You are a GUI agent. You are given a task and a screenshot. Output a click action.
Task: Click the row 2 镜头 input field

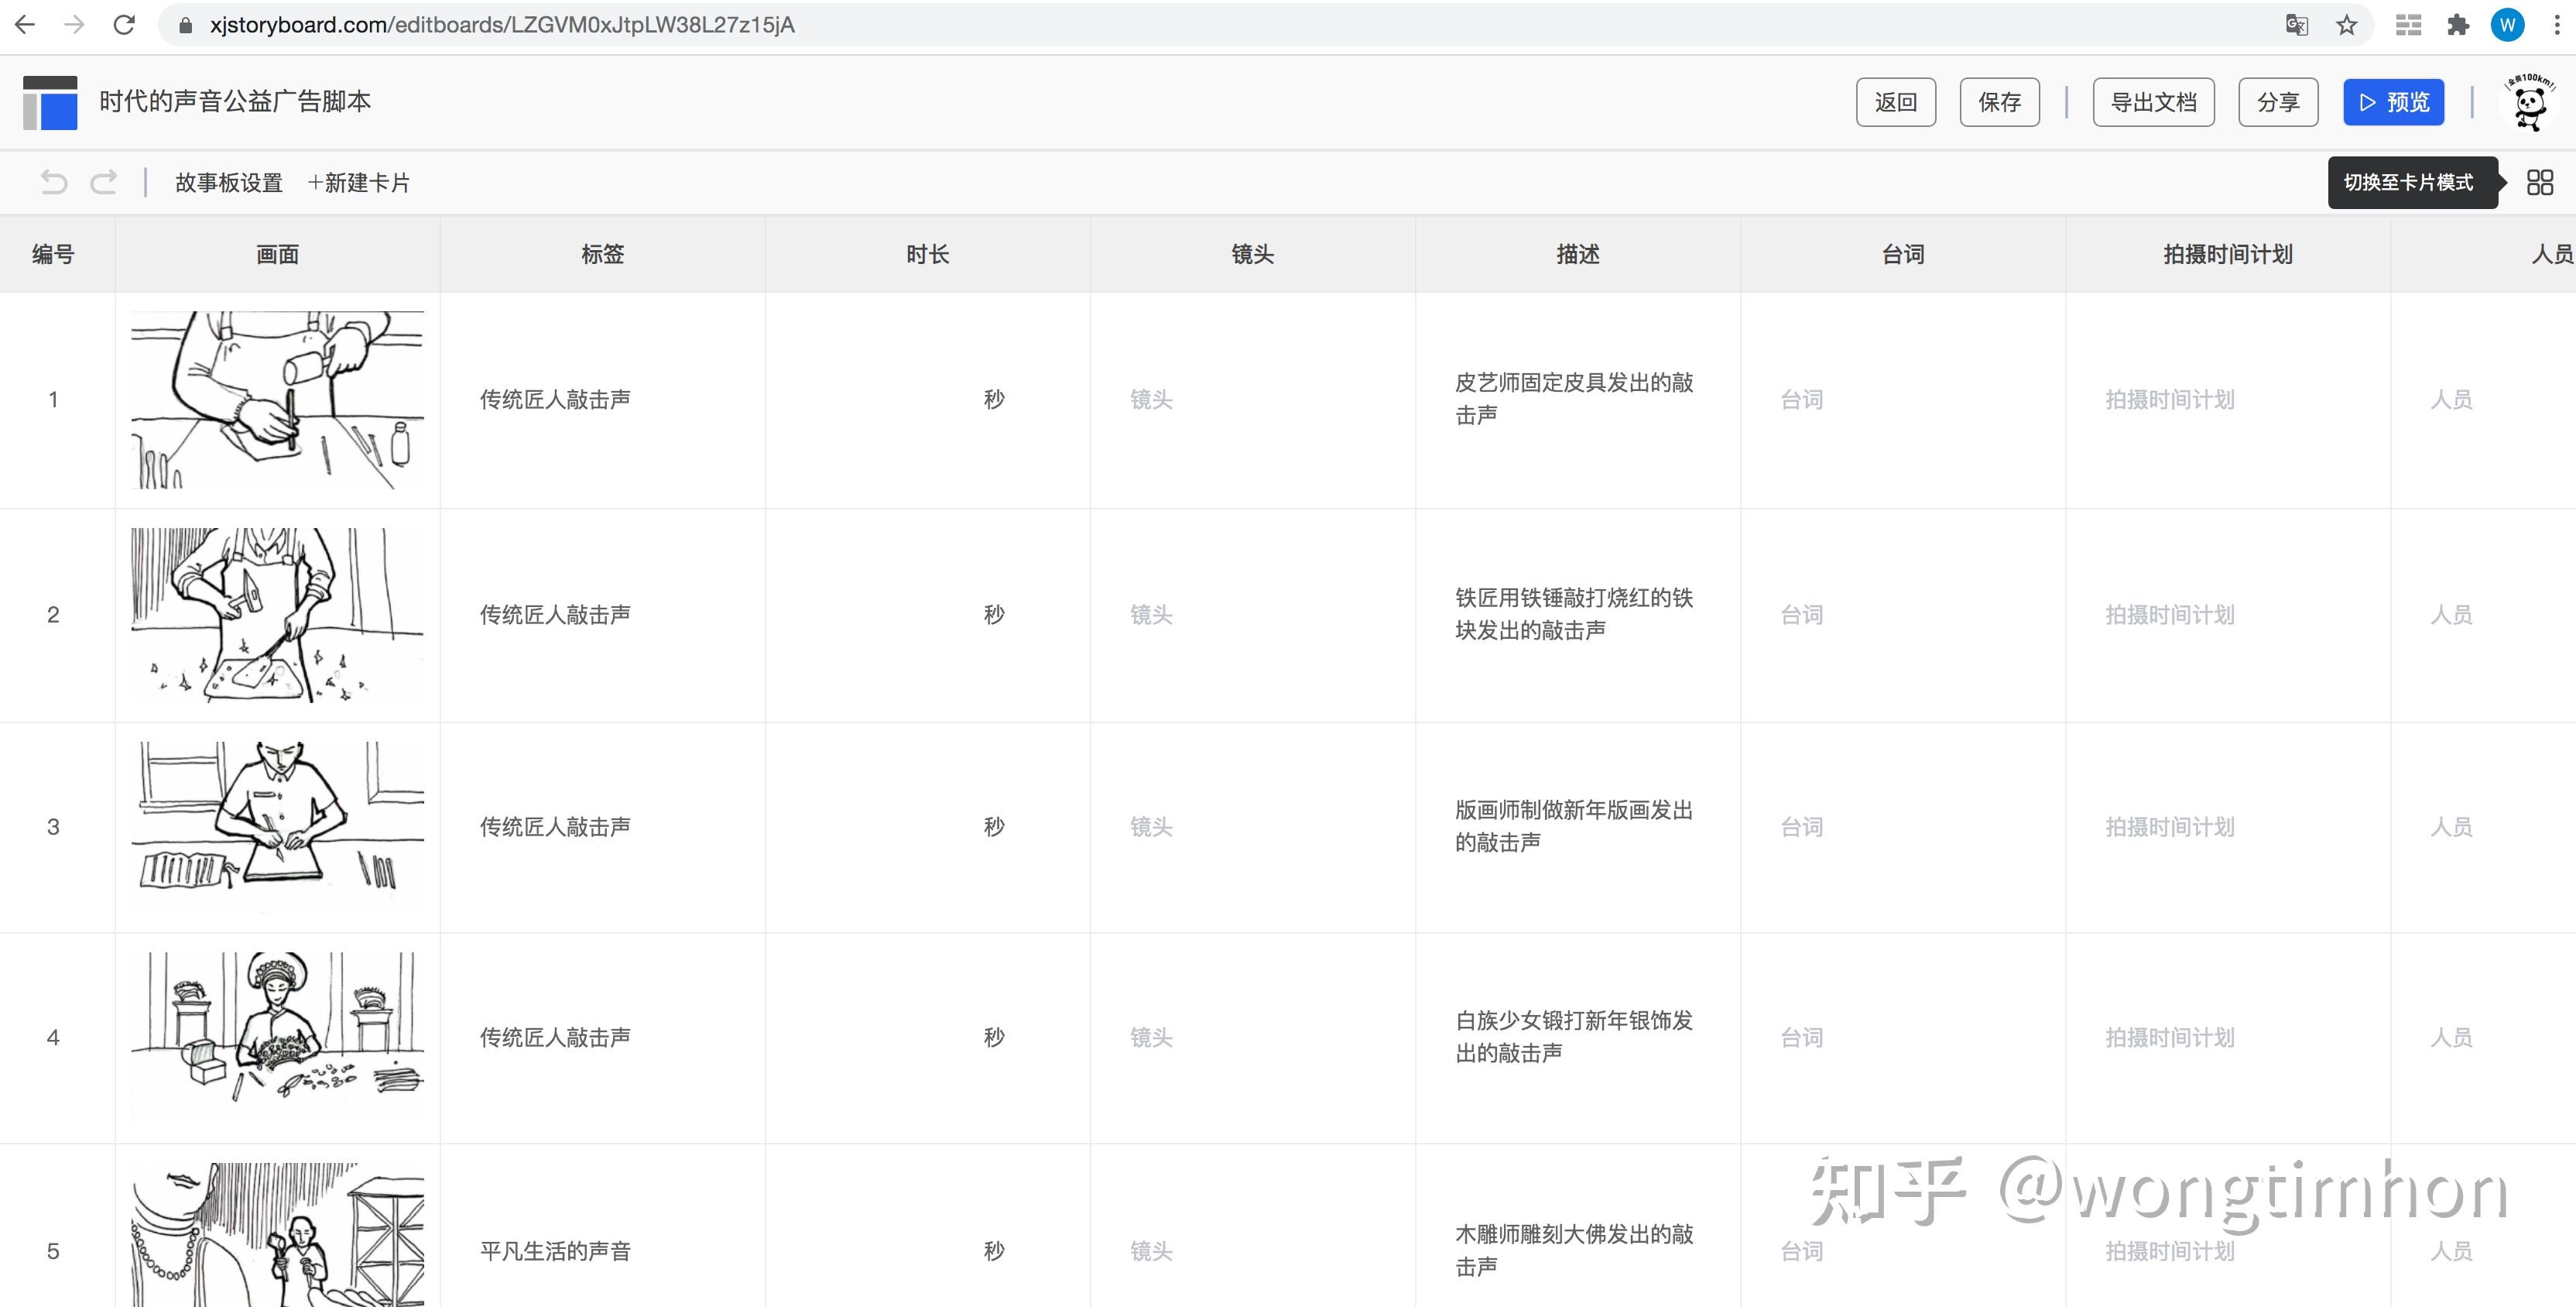[x=1151, y=614]
